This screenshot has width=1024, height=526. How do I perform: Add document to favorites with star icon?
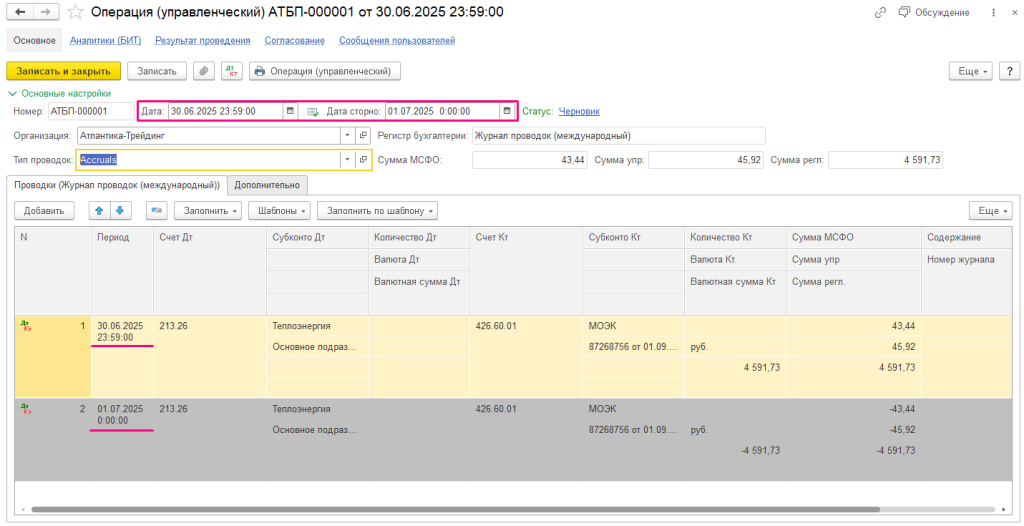75,12
